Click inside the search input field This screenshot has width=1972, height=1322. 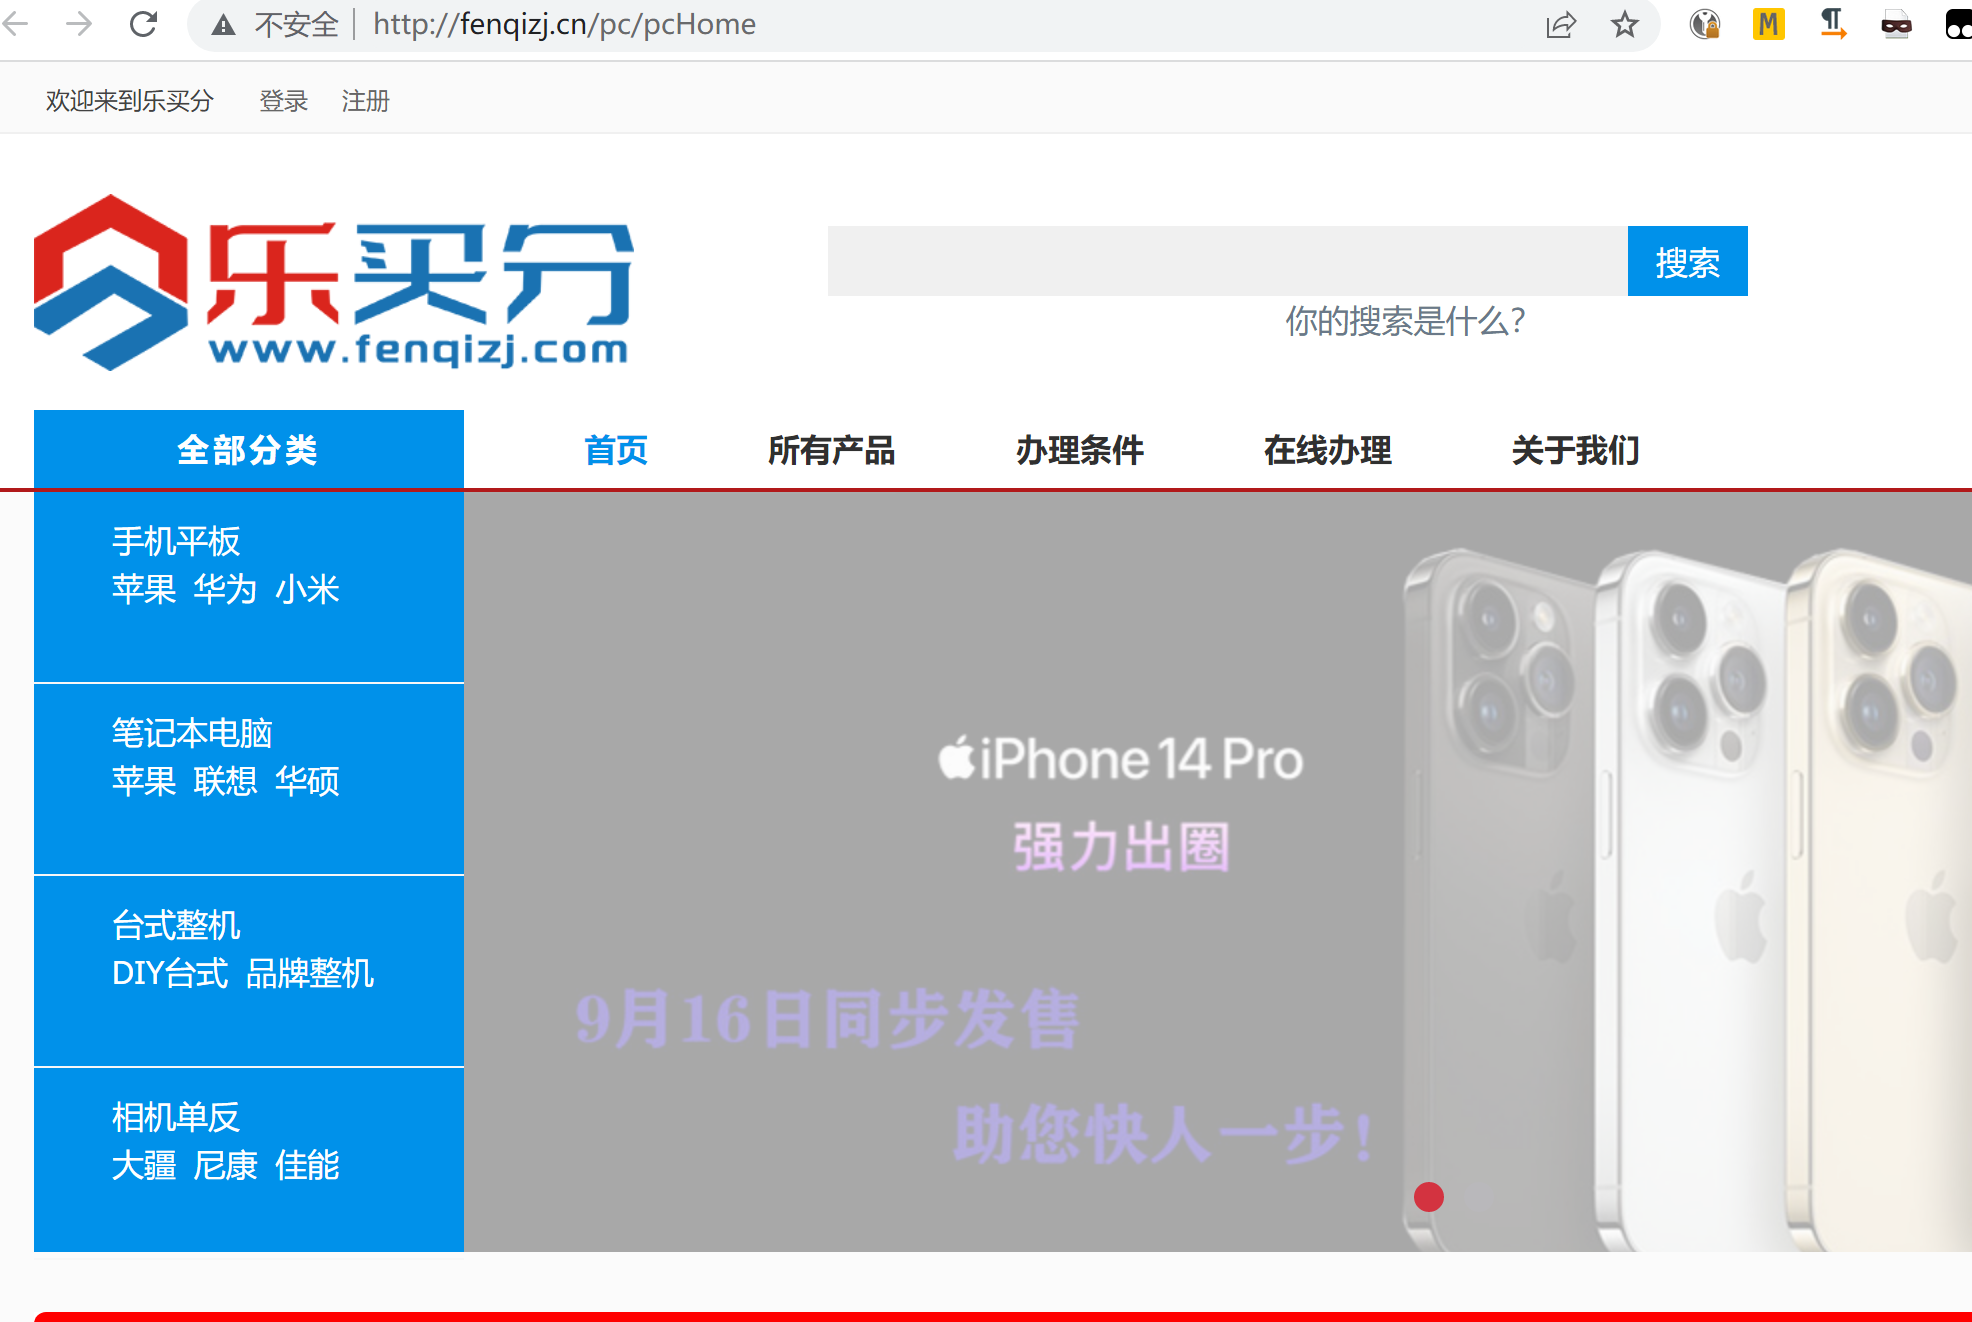[1227, 262]
